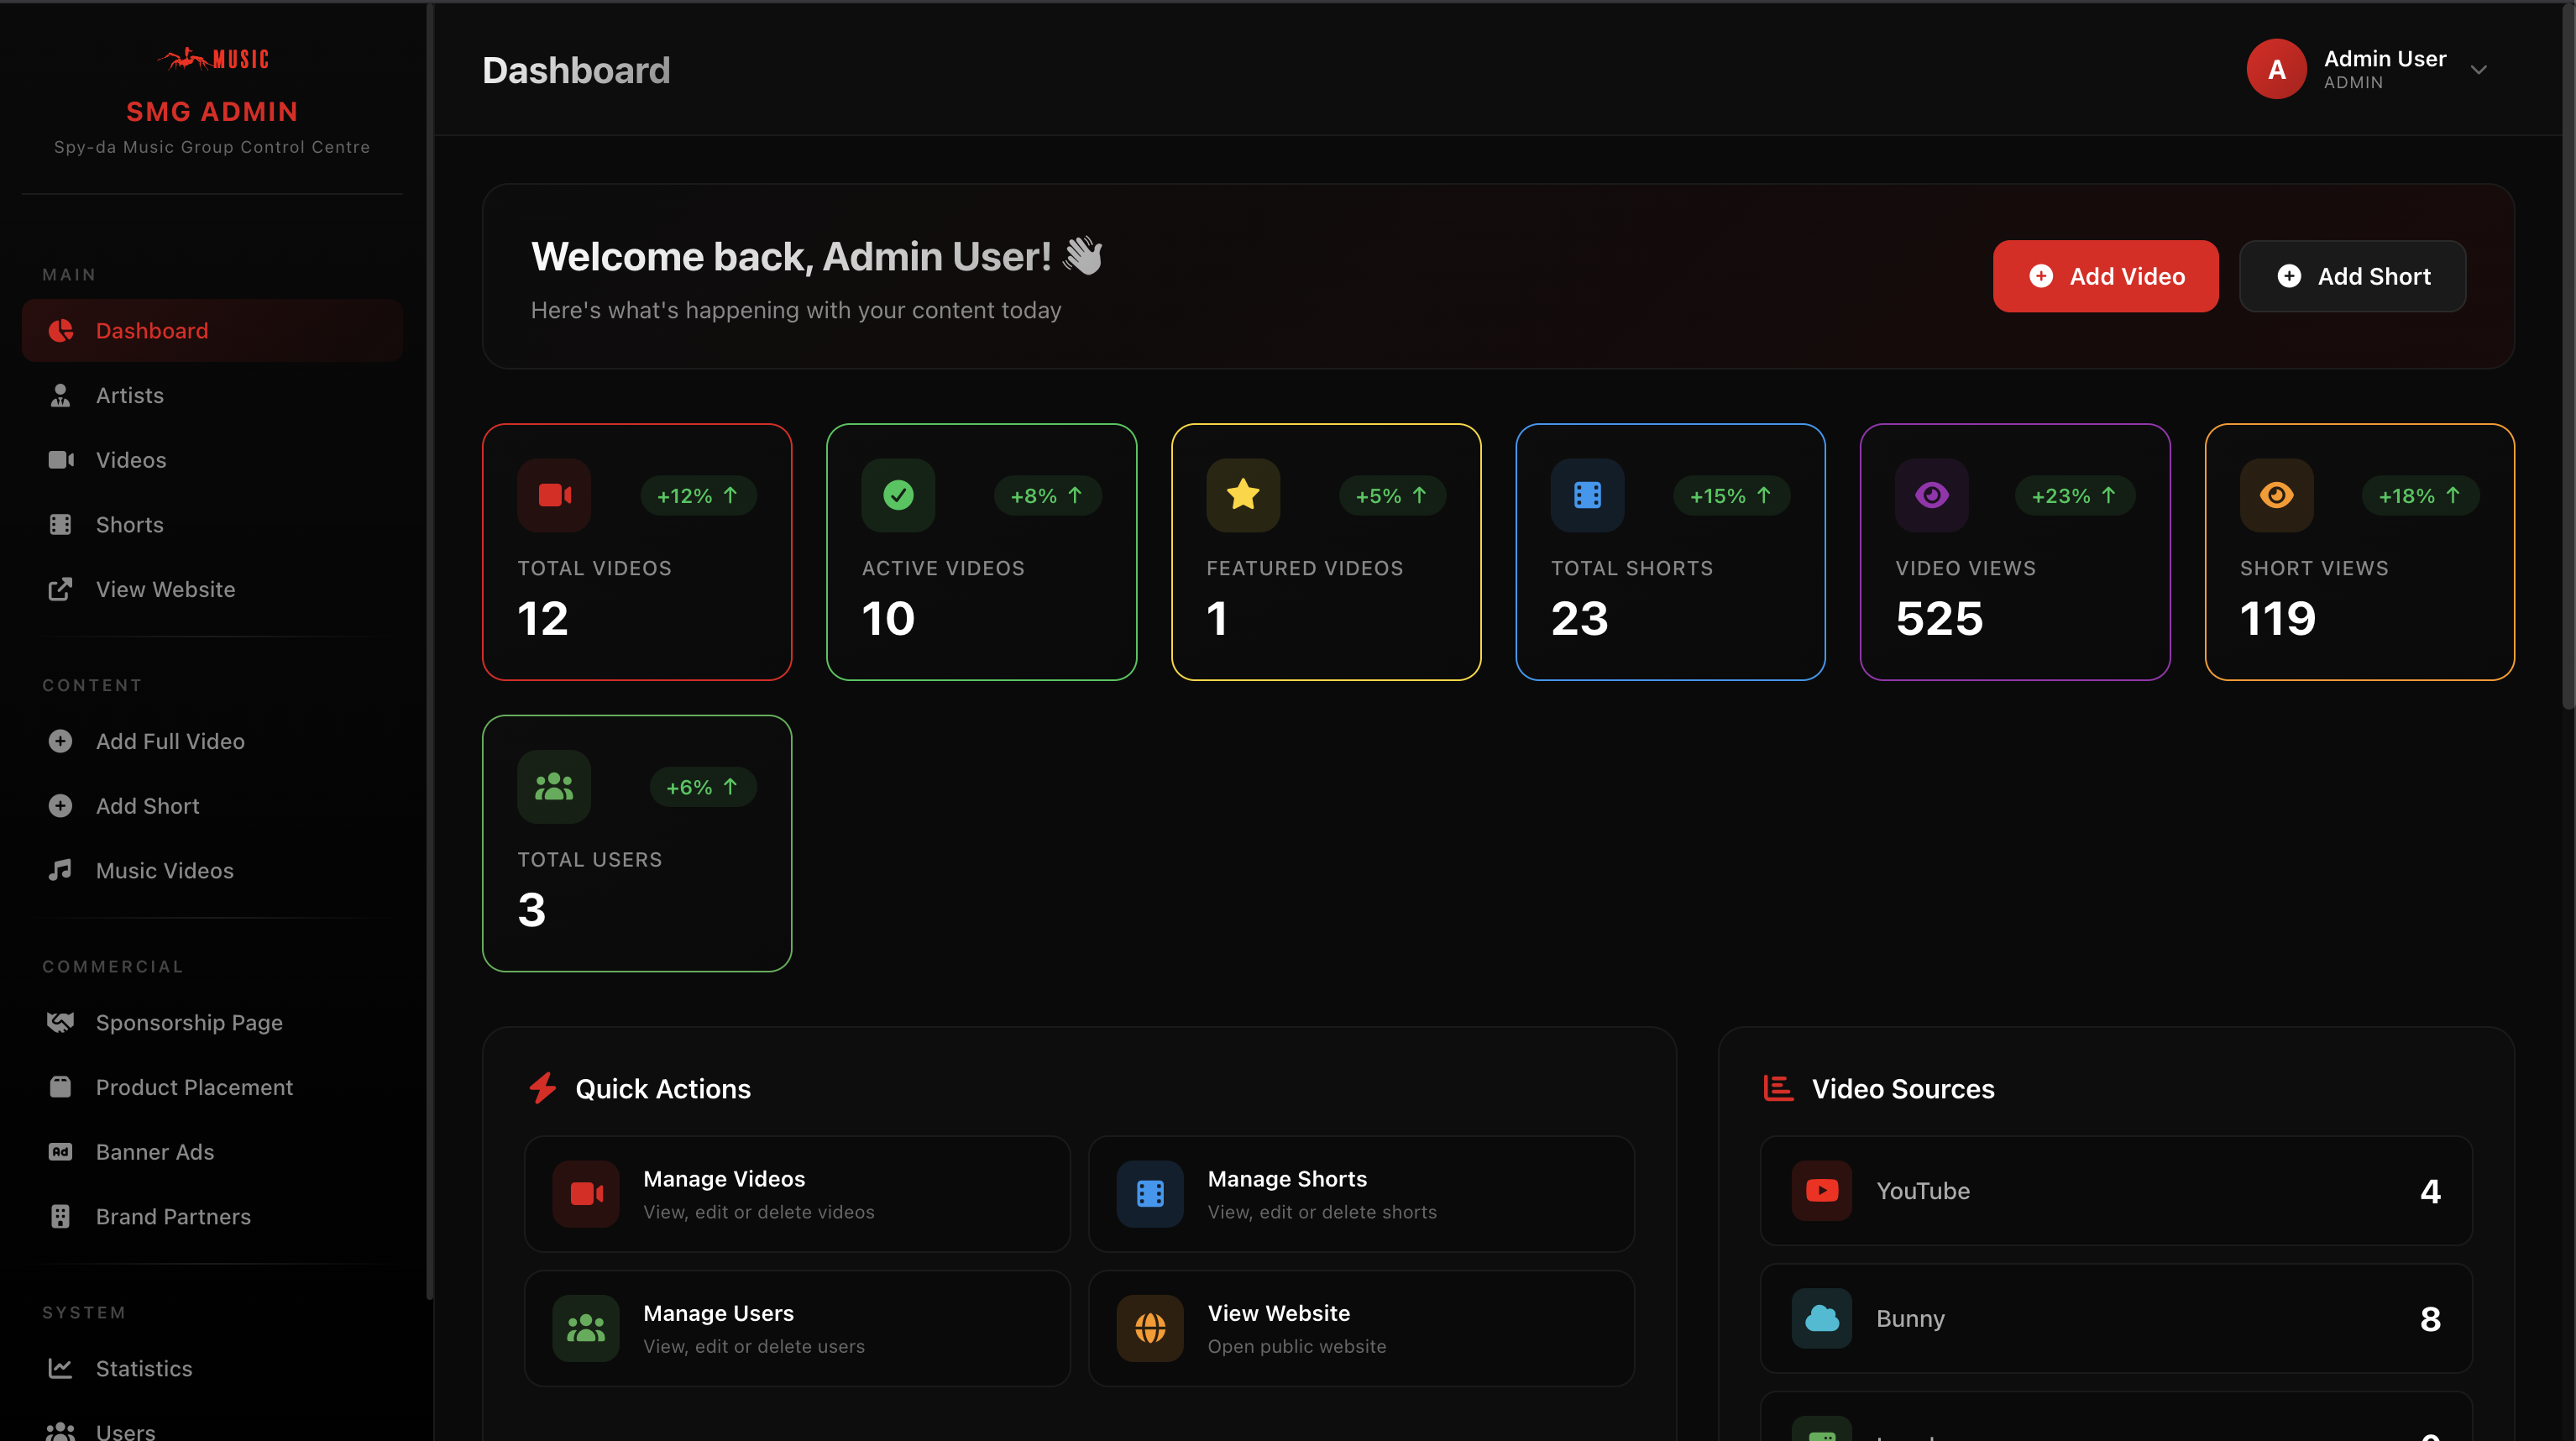
Task: Click the green checkmark icon on Active Videos card
Action: pos(898,495)
